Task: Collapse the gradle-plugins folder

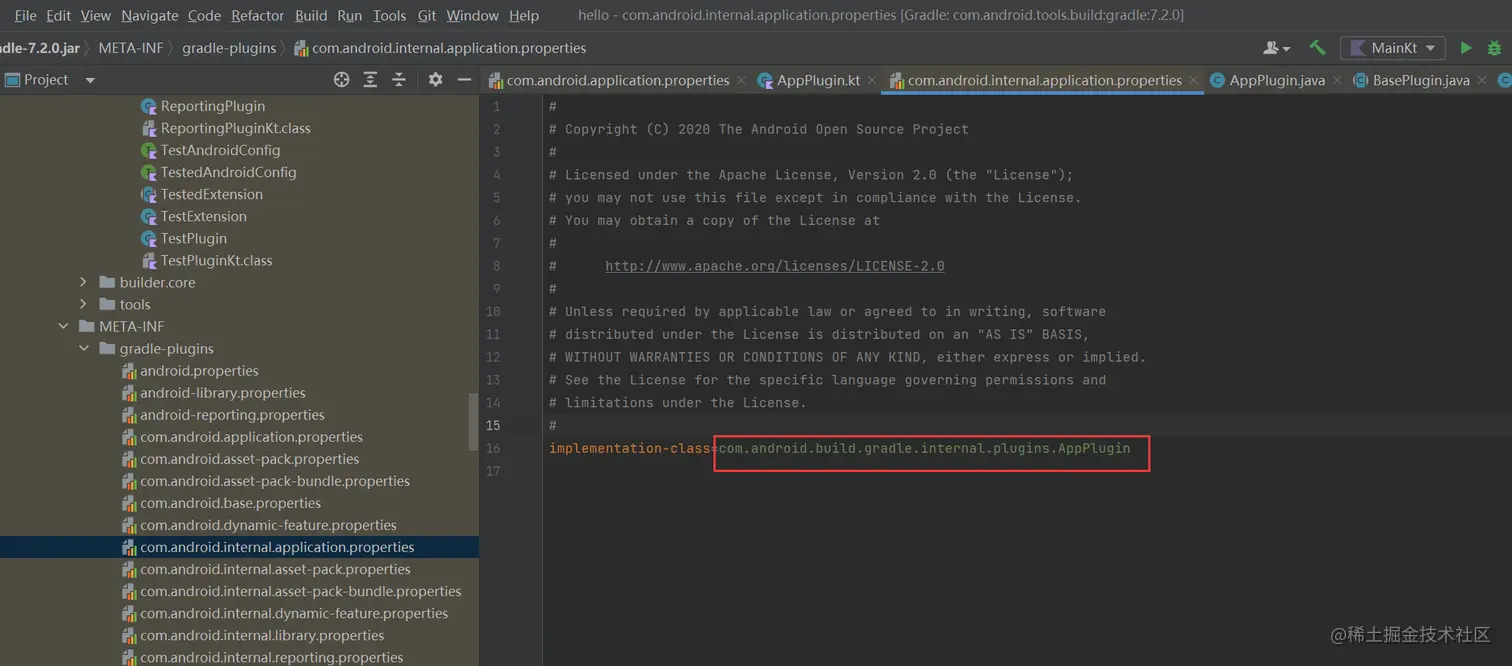Action: click(x=83, y=348)
